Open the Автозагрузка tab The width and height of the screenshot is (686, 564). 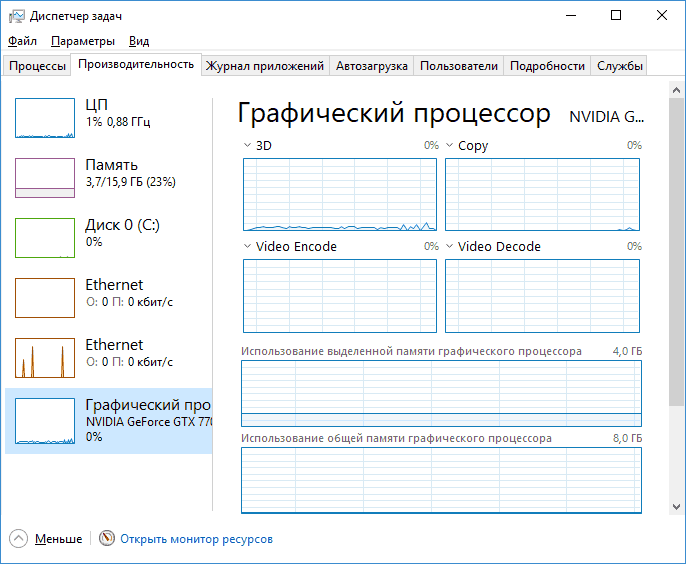click(x=371, y=66)
